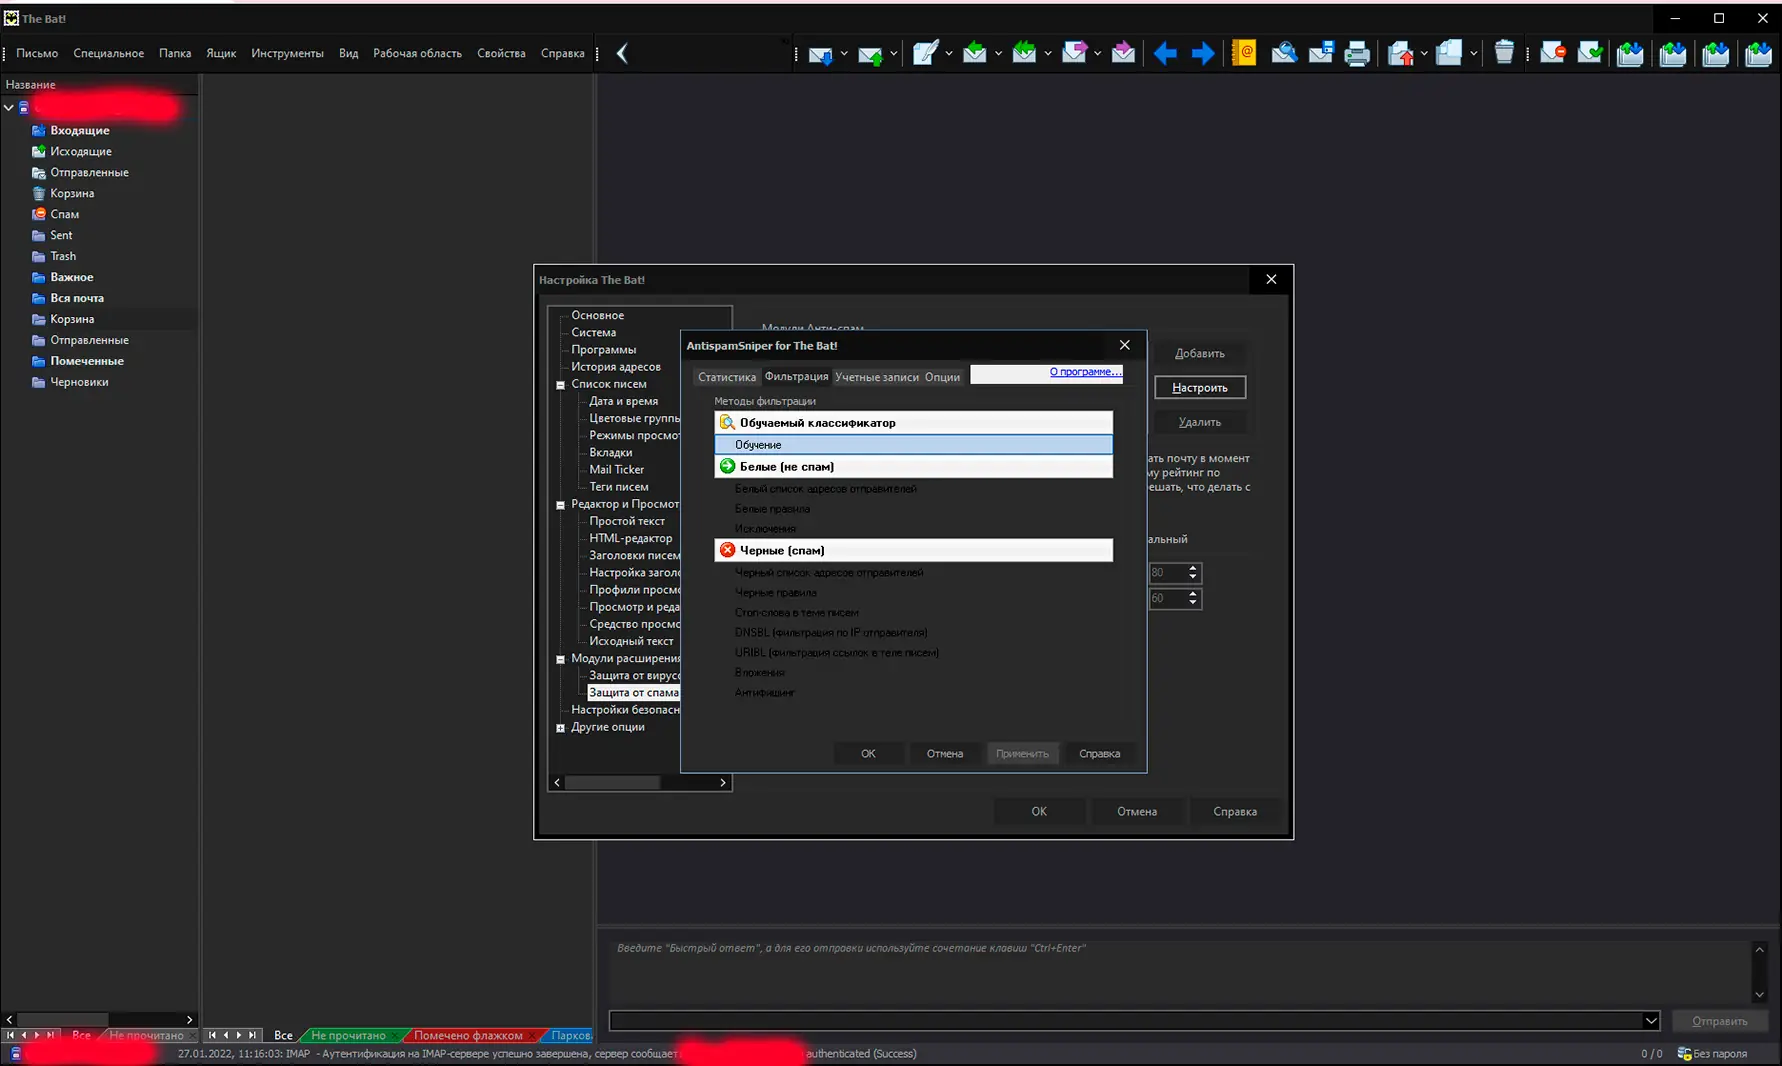
Task: Open the reply-all dropdown arrow
Action: [1047, 54]
